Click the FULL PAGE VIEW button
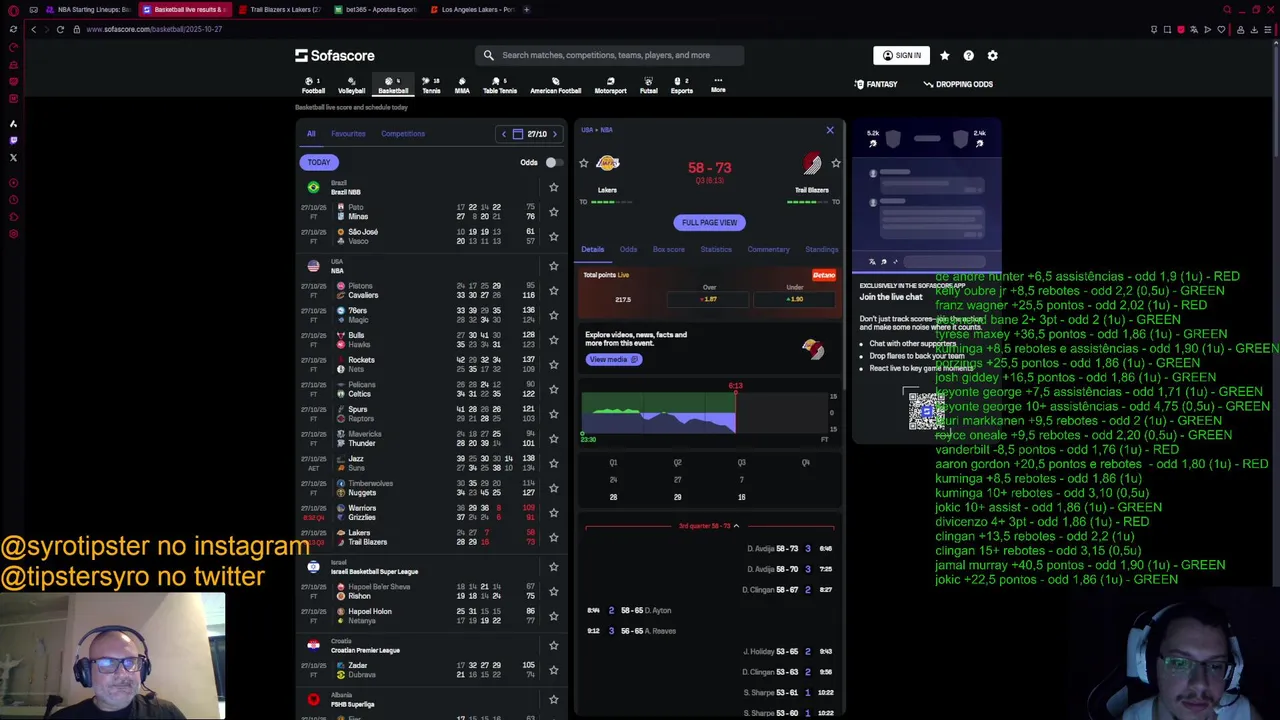This screenshot has height=720, width=1280. point(709,223)
